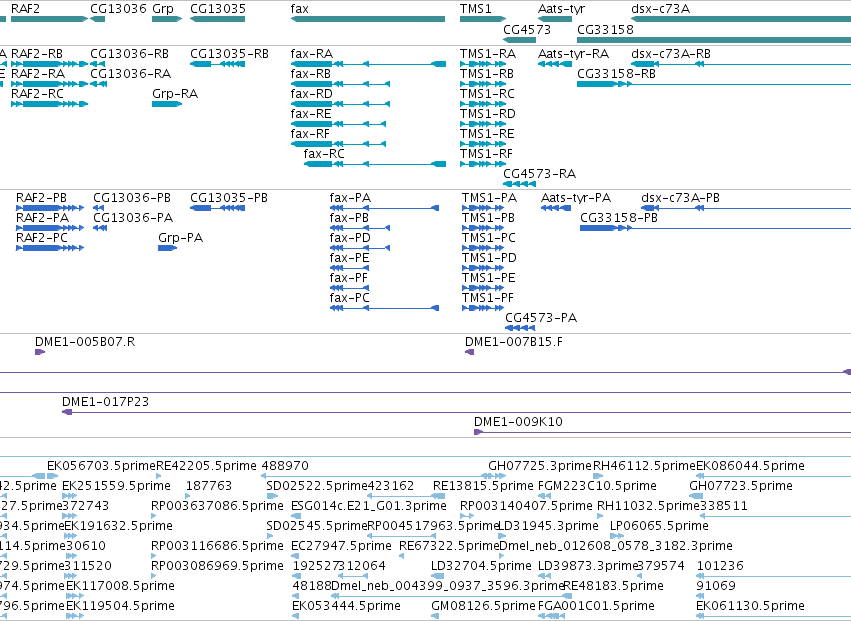This screenshot has height=621, width=851.
Task: Click the fax-RD transcript label
Action: [x=312, y=93]
